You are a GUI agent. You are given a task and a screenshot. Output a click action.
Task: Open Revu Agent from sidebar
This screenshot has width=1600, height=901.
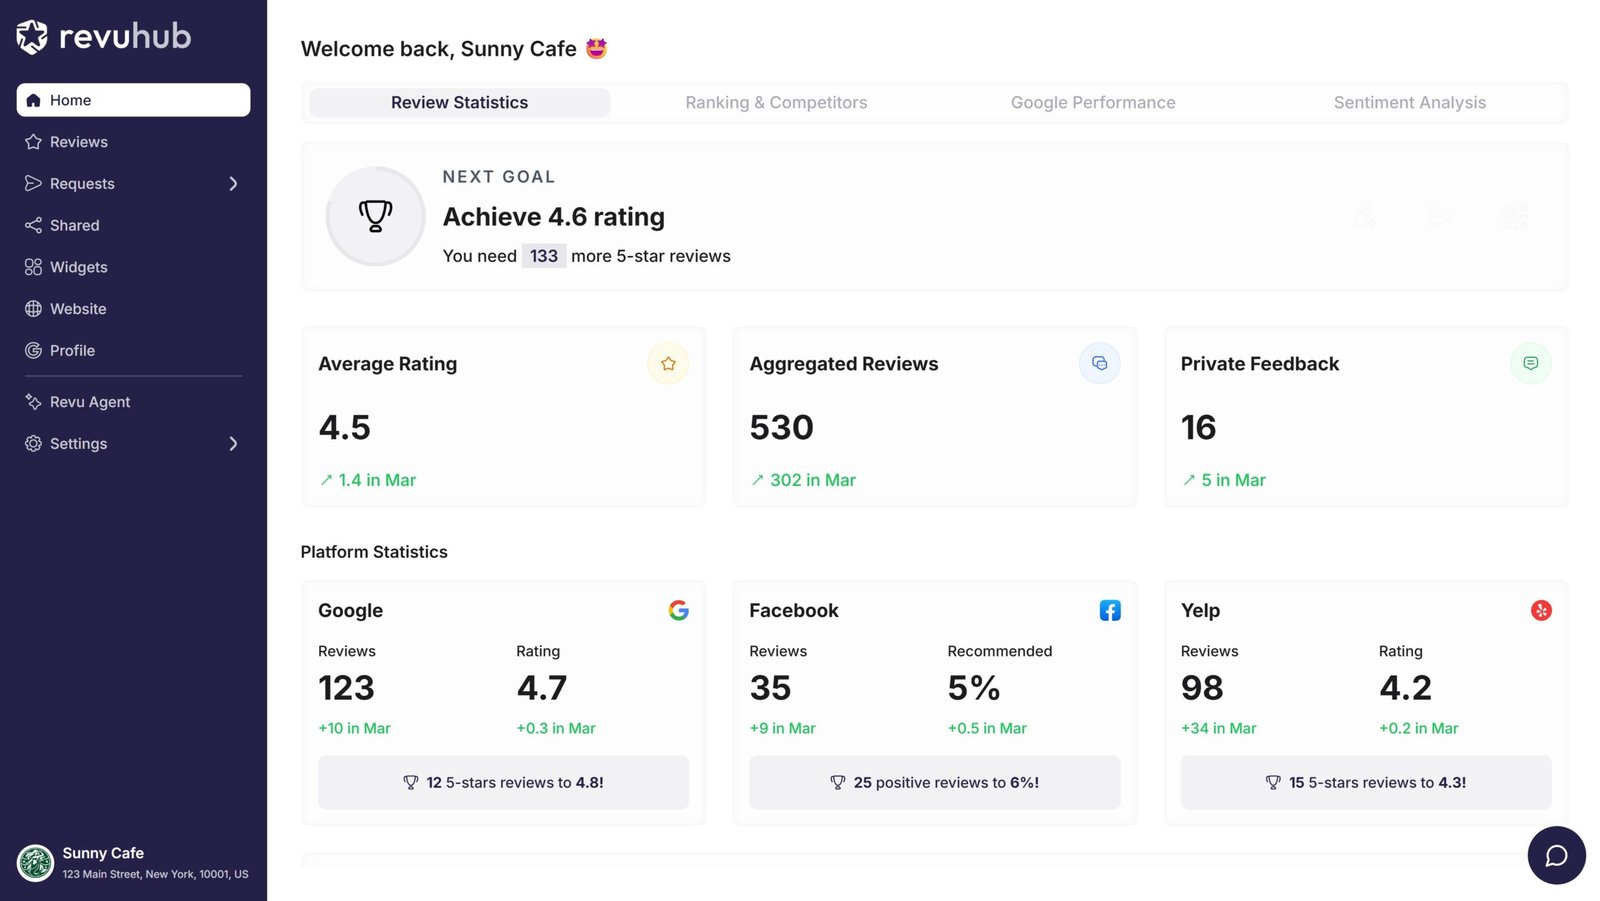click(90, 402)
